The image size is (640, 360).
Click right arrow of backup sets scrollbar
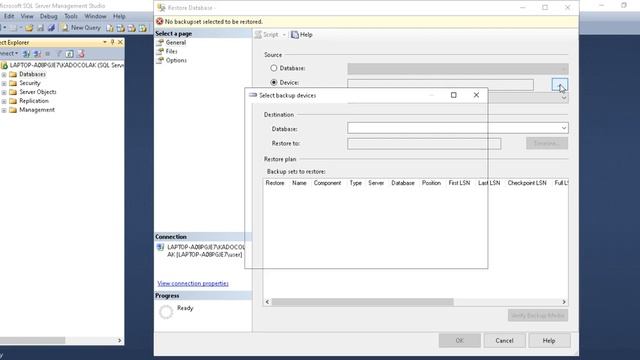click(x=564, y=302)
